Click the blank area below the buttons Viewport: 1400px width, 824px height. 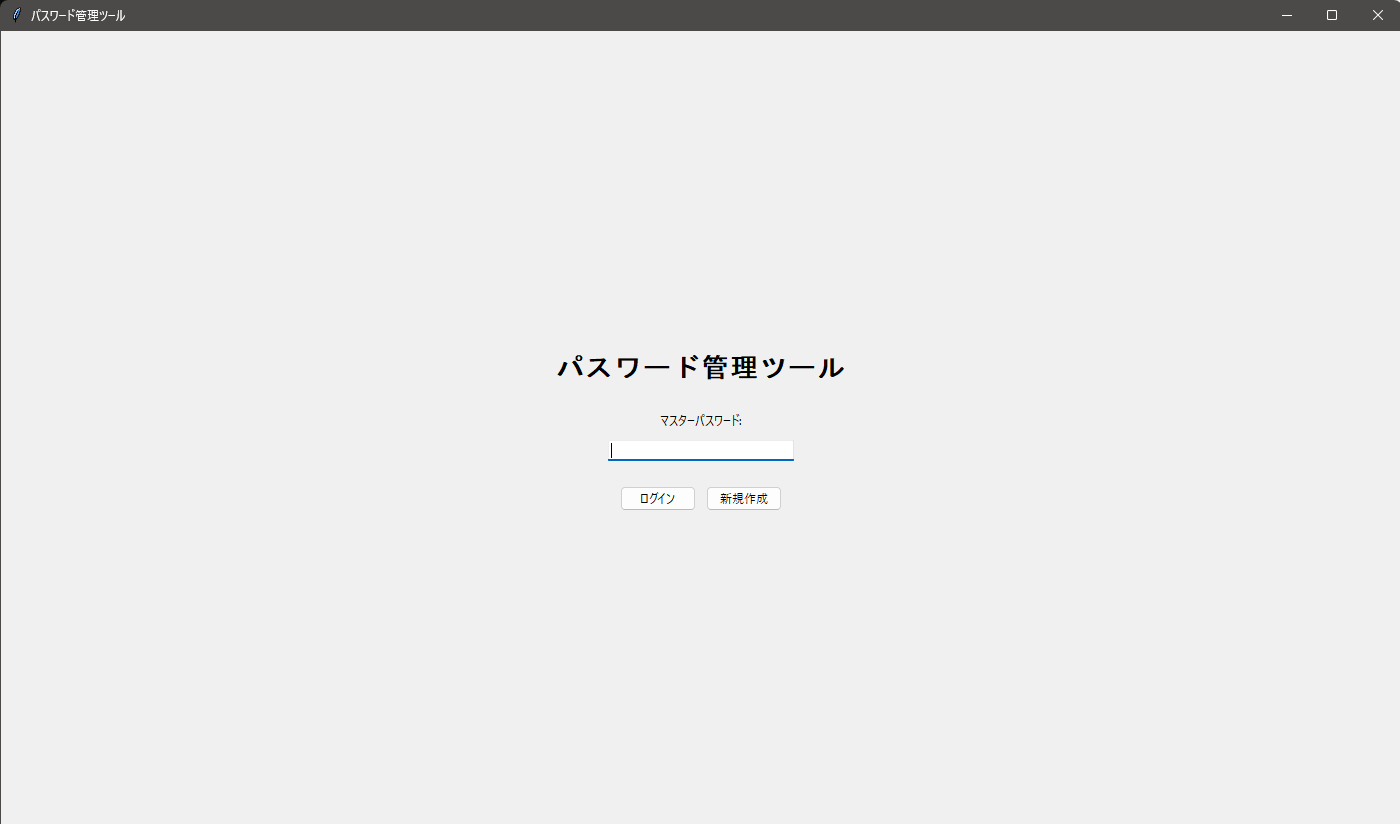(700, 650)
